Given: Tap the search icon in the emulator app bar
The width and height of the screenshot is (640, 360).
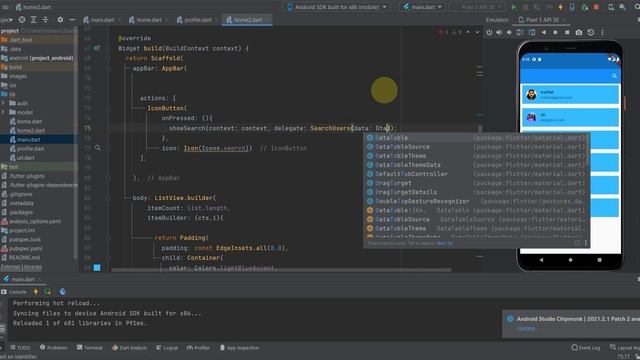Looking at the screenshot, I should tap(614, 76).
